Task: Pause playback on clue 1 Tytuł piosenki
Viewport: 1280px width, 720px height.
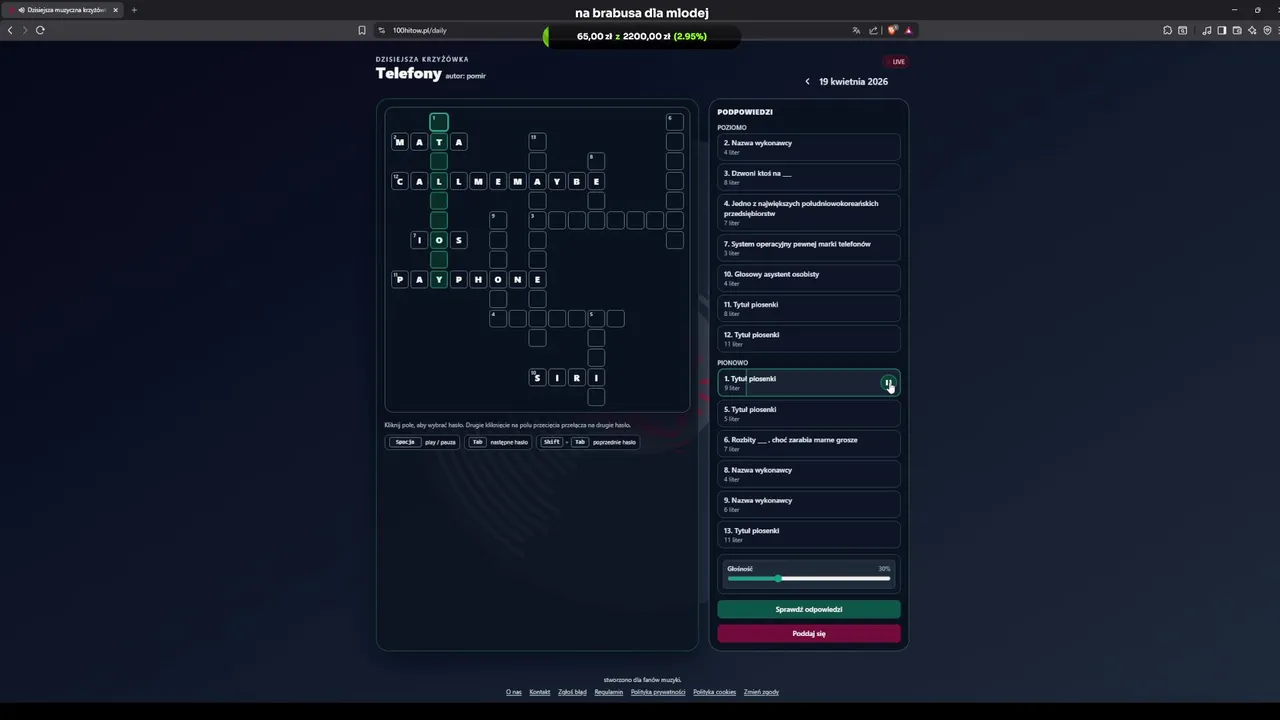Action: coord(888,383)
